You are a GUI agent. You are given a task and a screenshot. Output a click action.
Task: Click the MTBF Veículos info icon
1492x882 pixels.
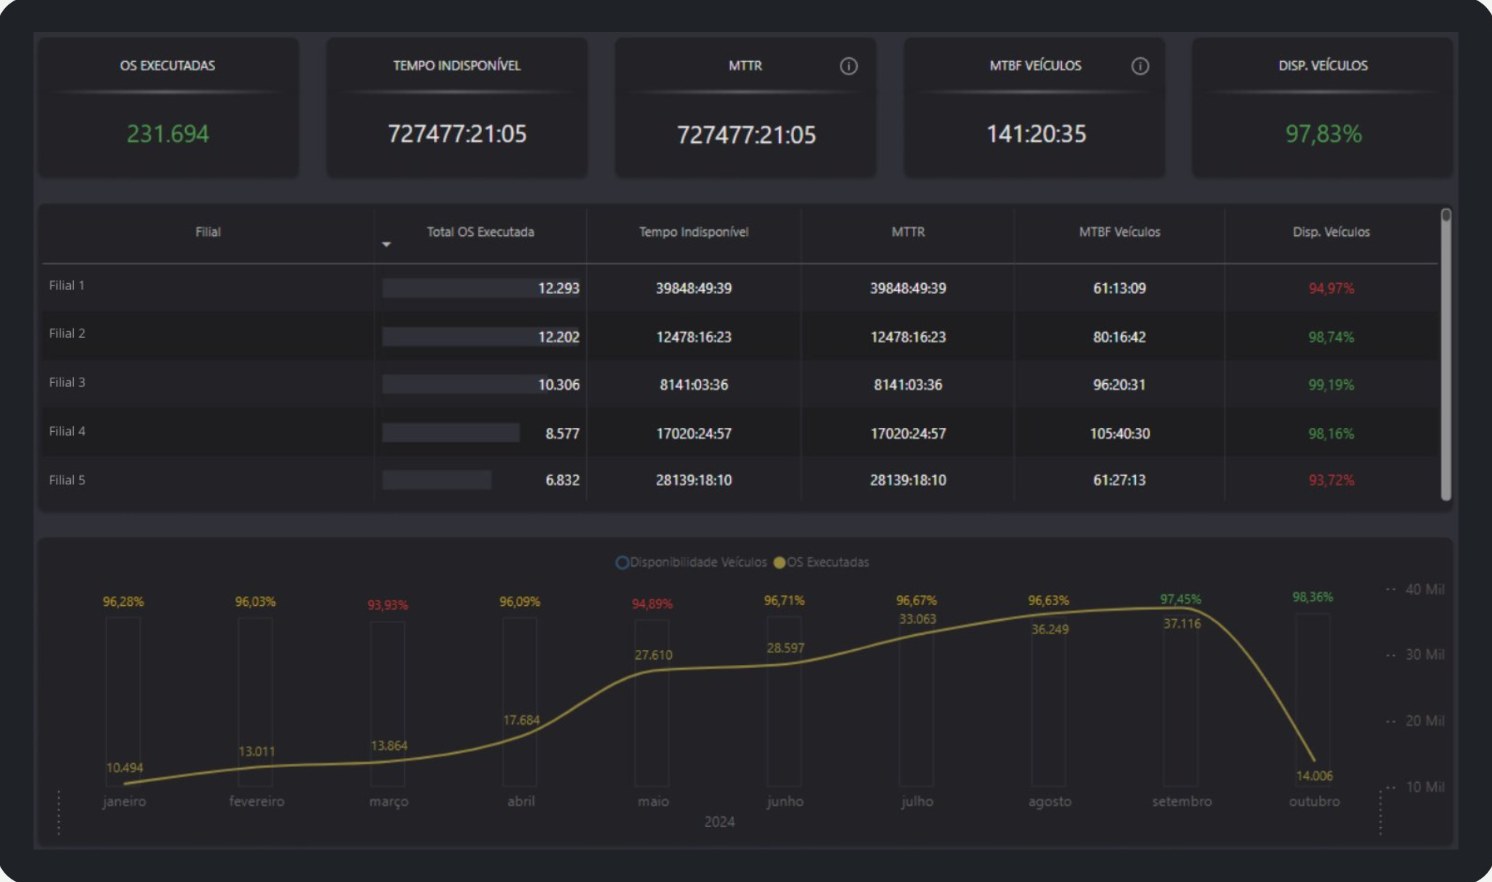1139,66
